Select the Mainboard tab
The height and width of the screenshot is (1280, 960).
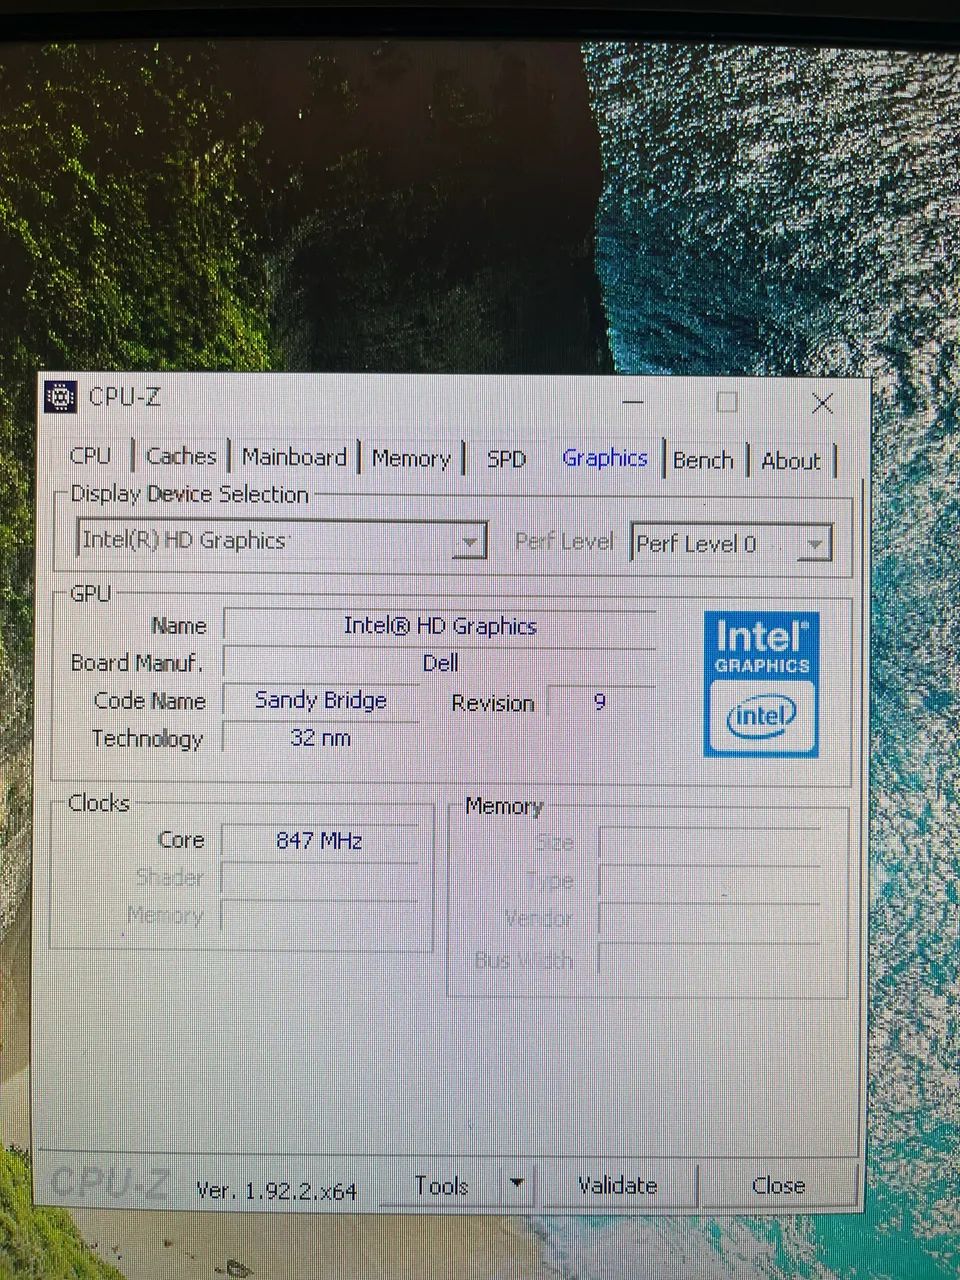[x=294, y=457]
